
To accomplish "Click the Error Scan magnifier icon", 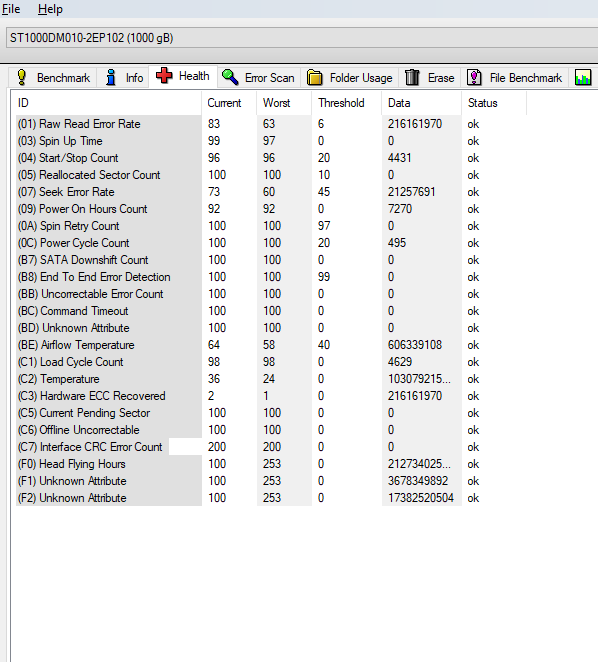I will click(x=230, y=78).
